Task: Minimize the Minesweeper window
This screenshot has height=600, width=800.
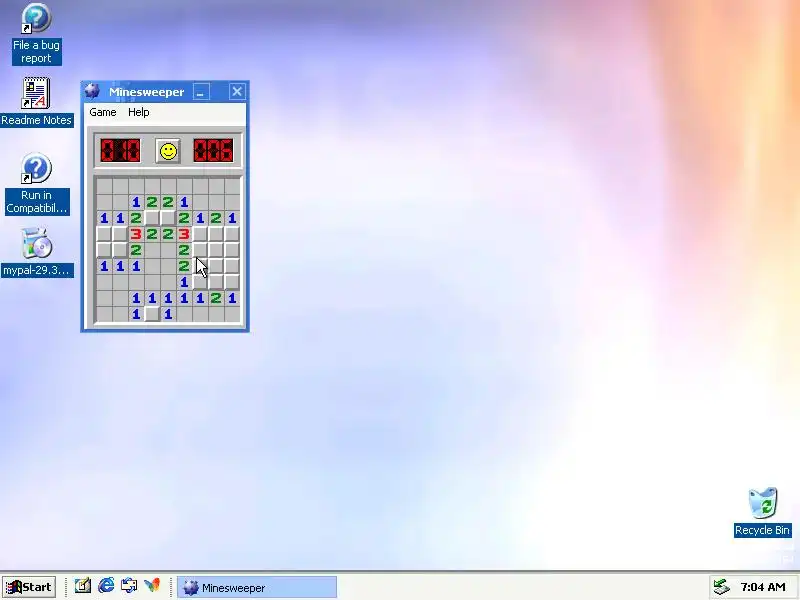Action: pyautogui.click(x=201, y=92)
